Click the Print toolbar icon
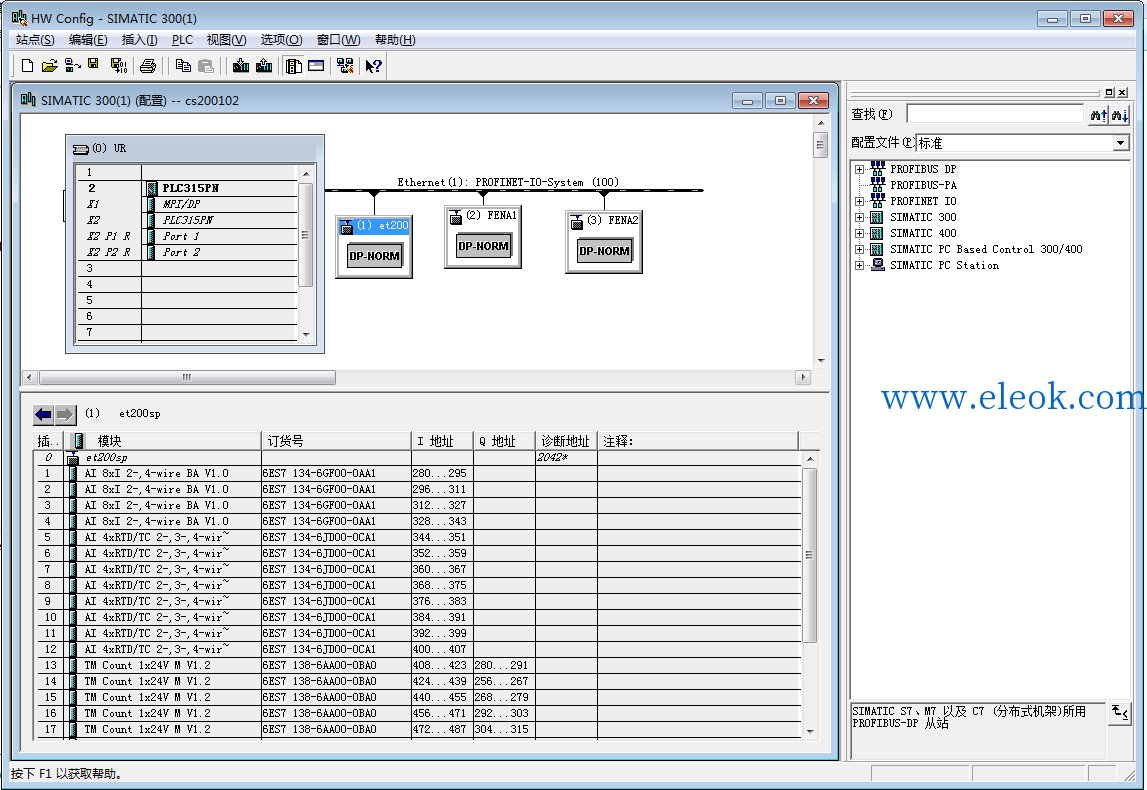The height and width of the screenshot is (790, 1147). pyautogui.click(x=148, y=66)
